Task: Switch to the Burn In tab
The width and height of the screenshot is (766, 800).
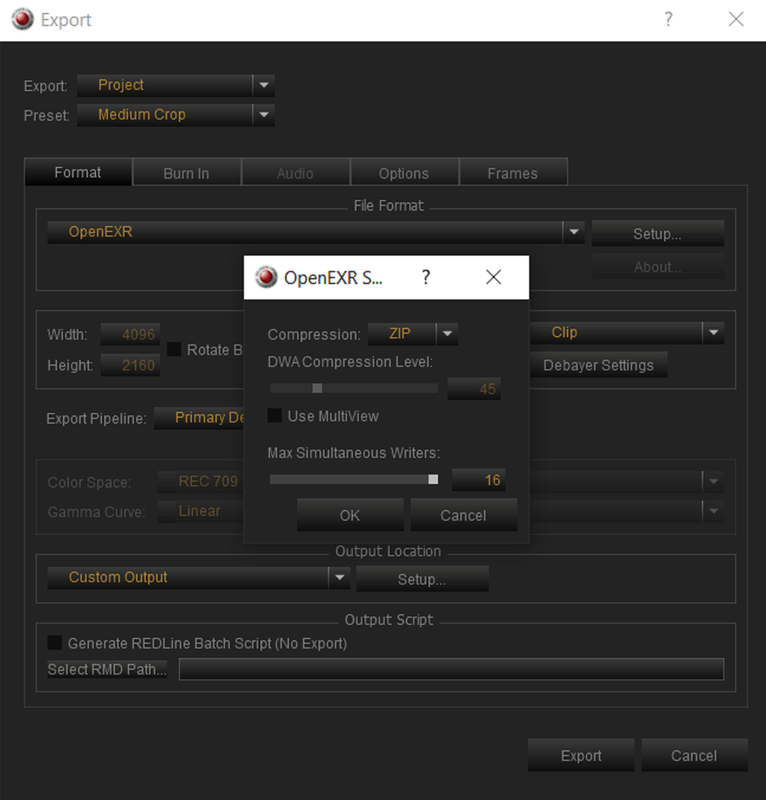Action: pos(186,173)
